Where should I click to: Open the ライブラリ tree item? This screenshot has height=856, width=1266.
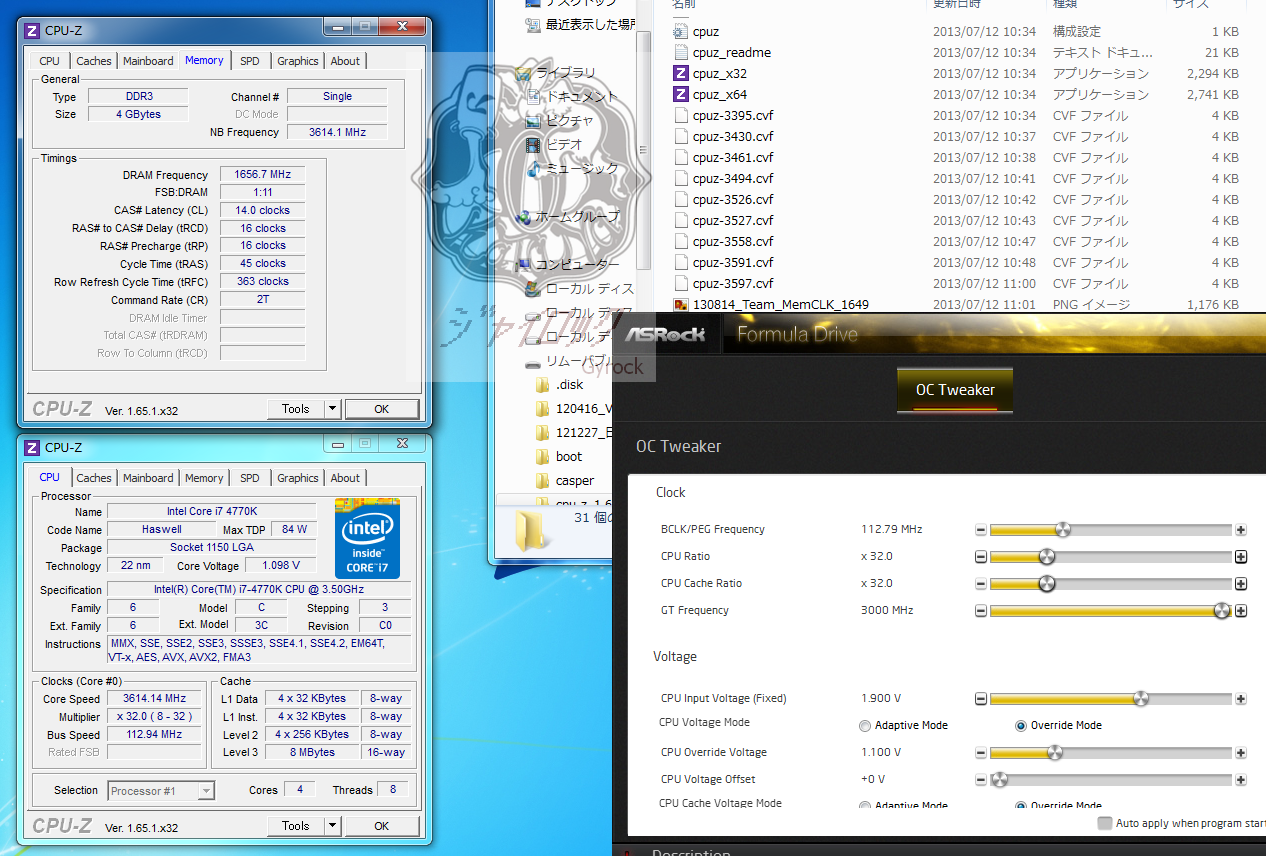(x=555, y=72)
